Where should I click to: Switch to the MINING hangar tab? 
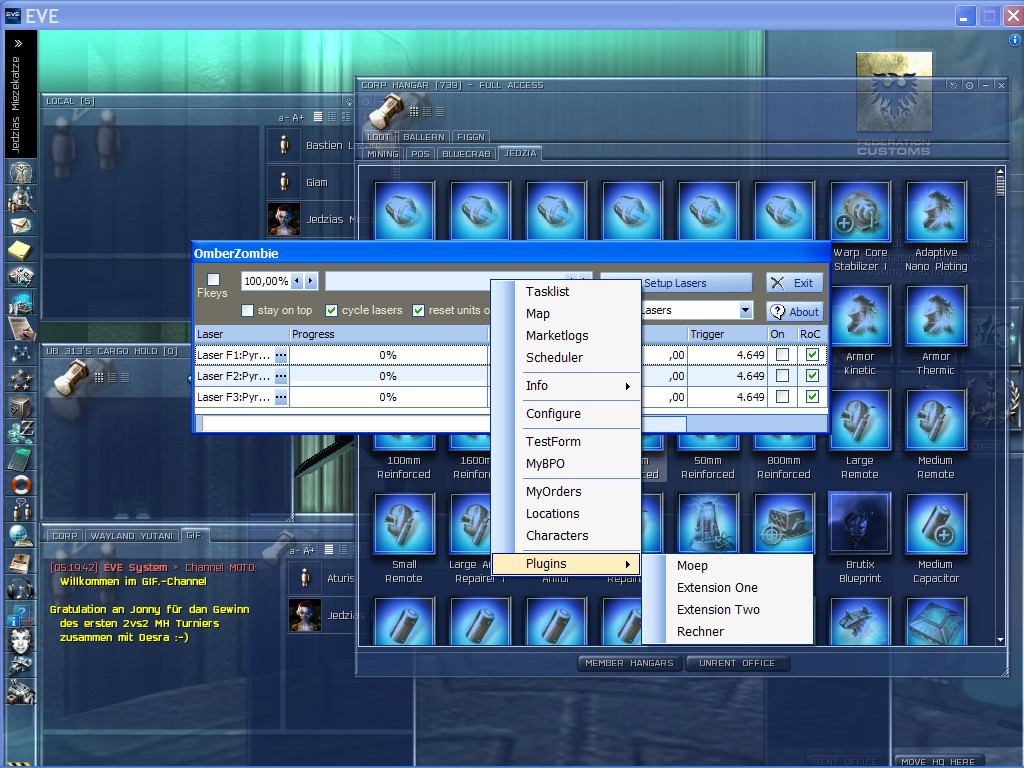point(383,154)
